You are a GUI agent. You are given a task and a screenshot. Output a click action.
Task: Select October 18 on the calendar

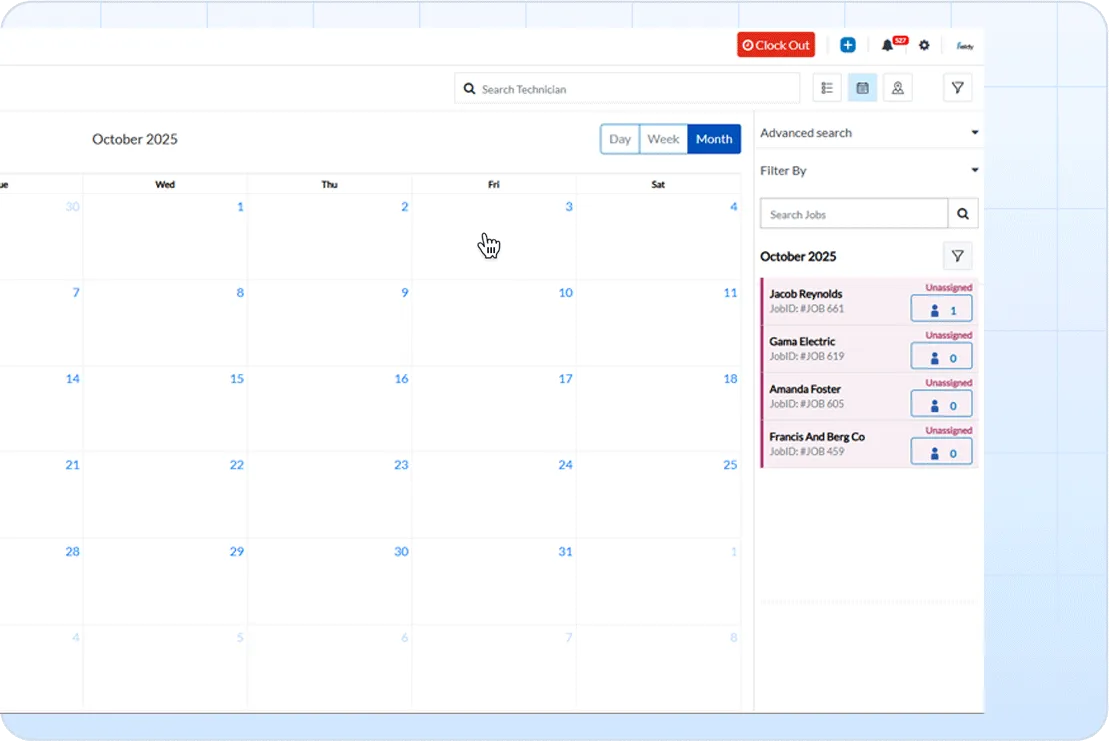coord(731,379)
